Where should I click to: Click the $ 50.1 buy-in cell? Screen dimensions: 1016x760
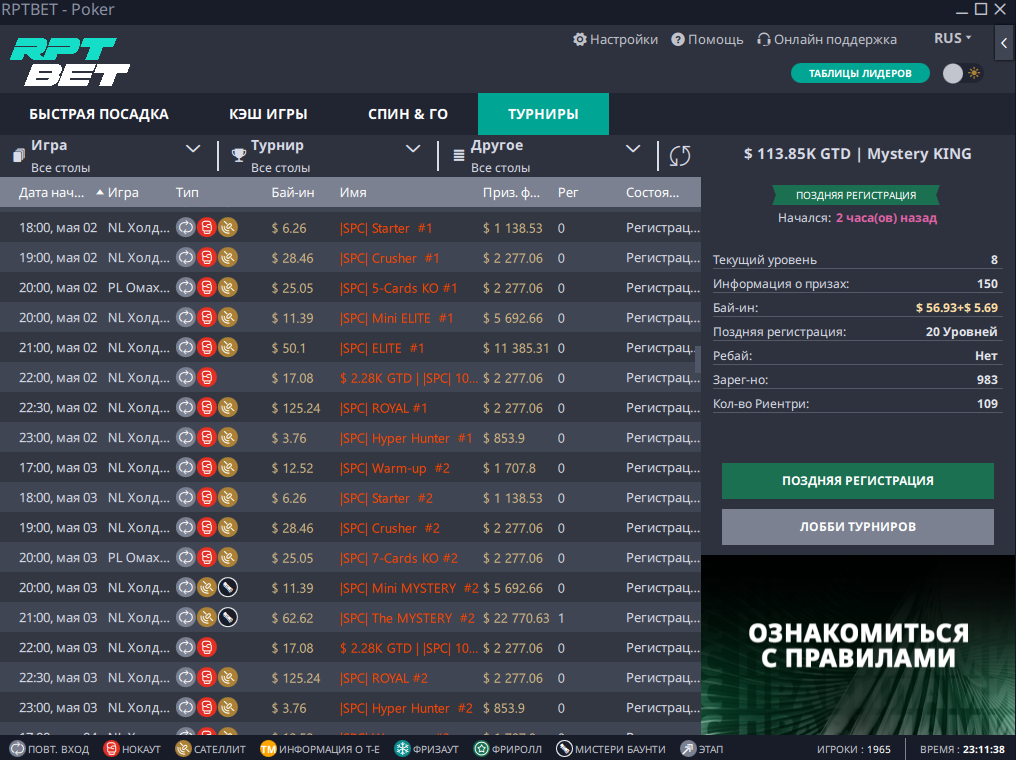pyautogui.click(x=289, y=348)
